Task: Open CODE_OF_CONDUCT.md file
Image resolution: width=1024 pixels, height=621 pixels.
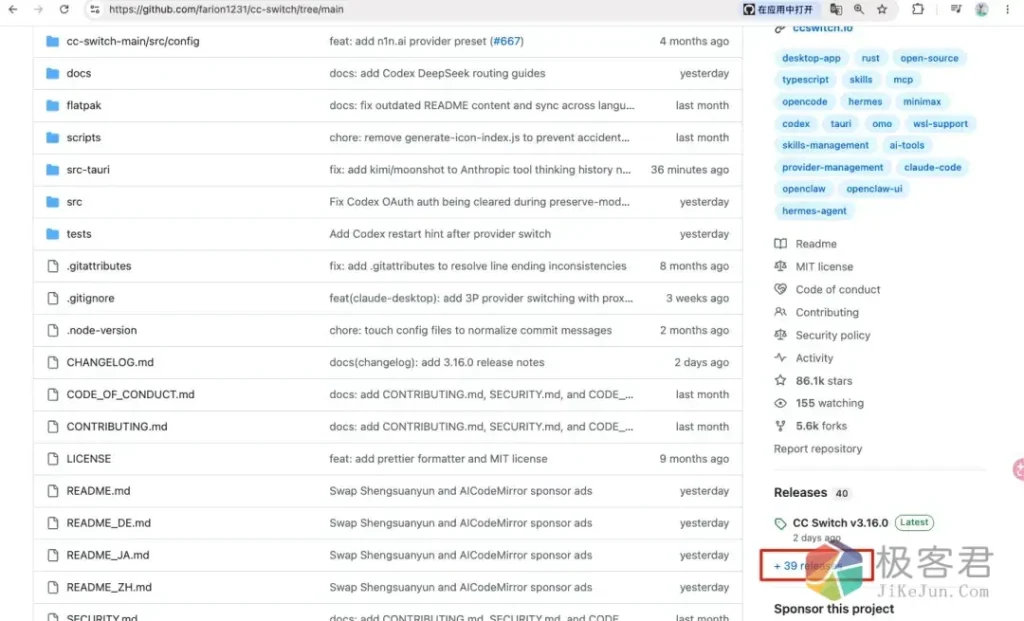Action: (x=130, y=394)
